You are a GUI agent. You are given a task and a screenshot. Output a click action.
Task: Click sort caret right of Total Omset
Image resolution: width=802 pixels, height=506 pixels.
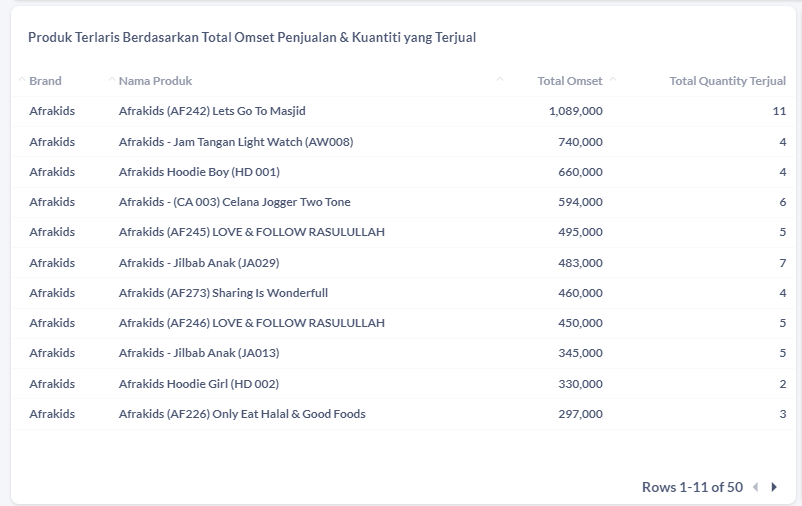click(x=613, y=79)
